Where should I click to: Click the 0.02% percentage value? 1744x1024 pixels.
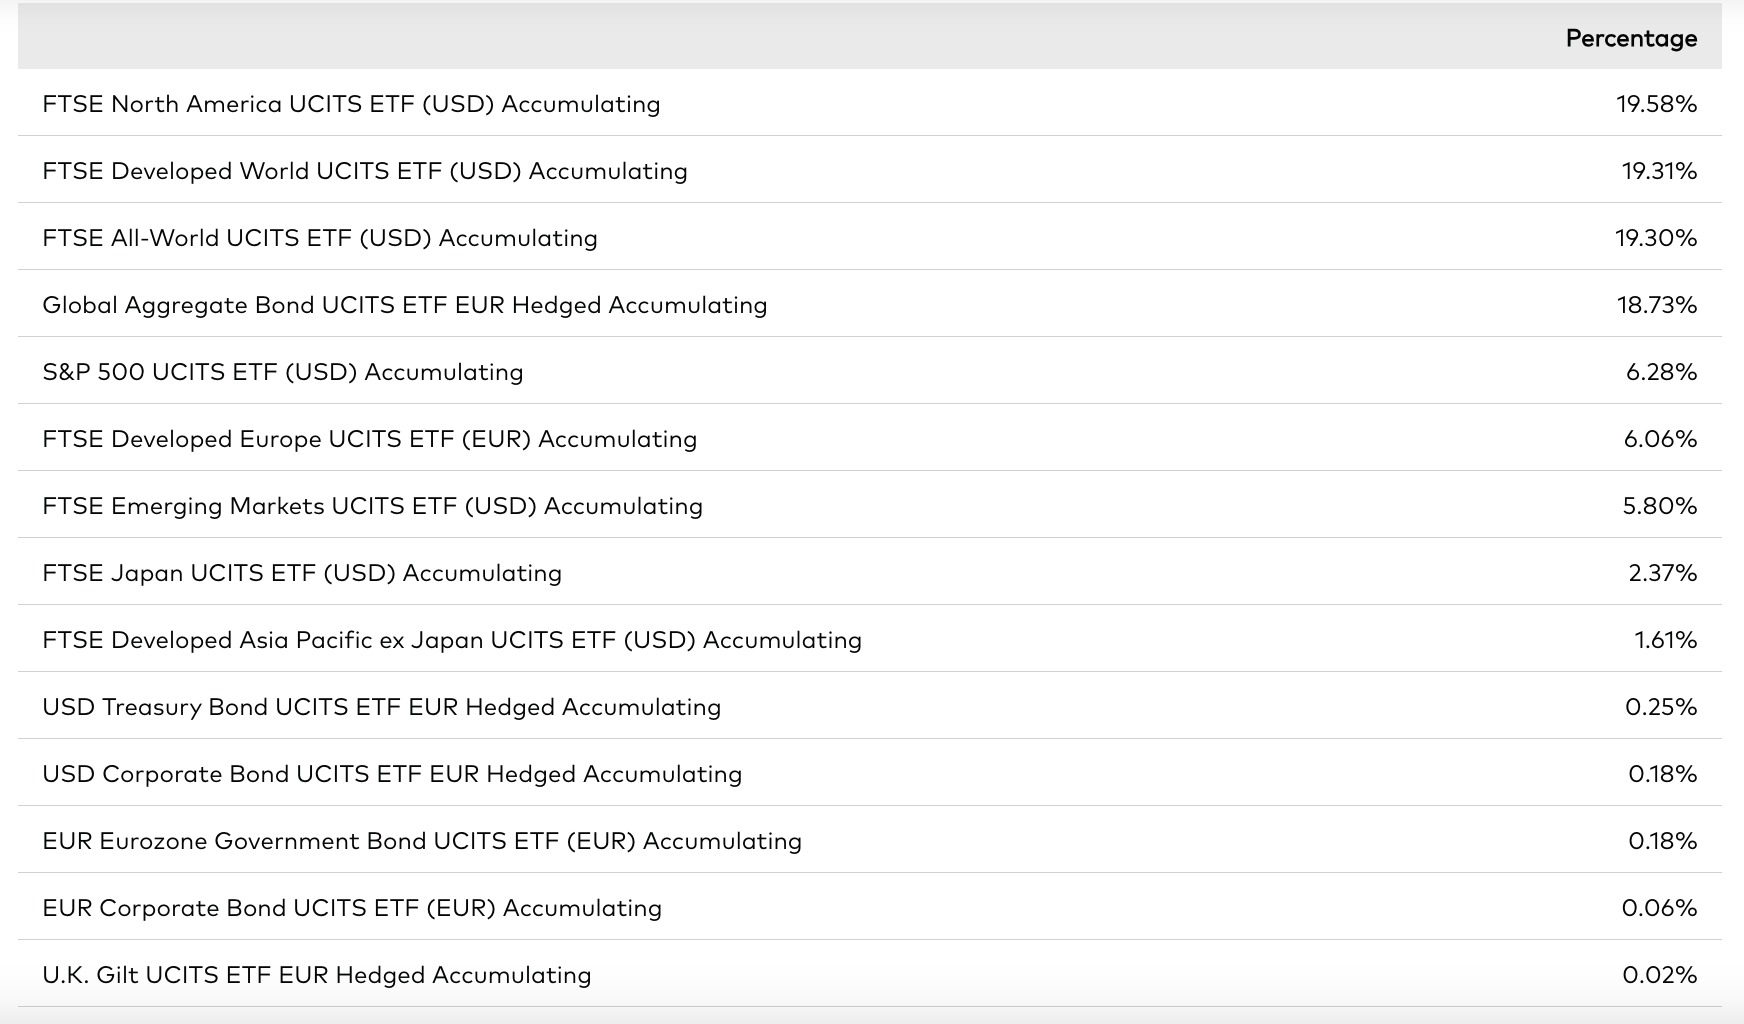click(x=1660, y=975)
